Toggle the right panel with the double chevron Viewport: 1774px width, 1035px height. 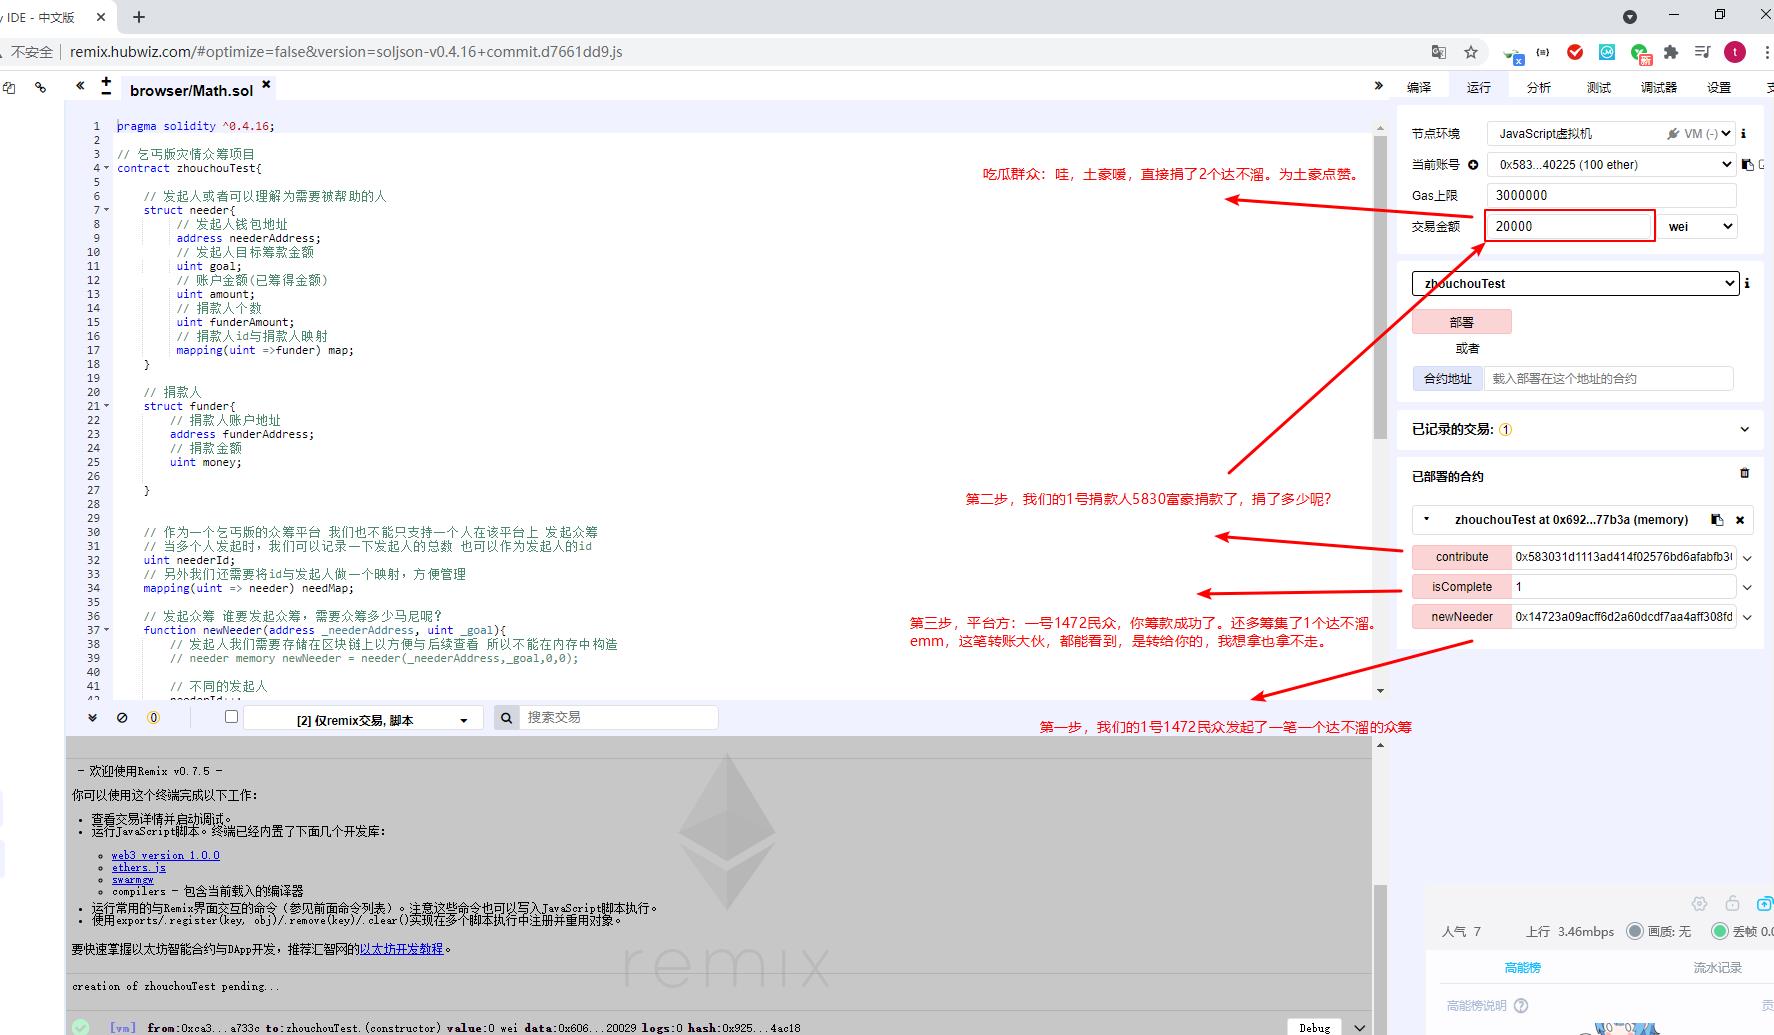pos(1379,86)
